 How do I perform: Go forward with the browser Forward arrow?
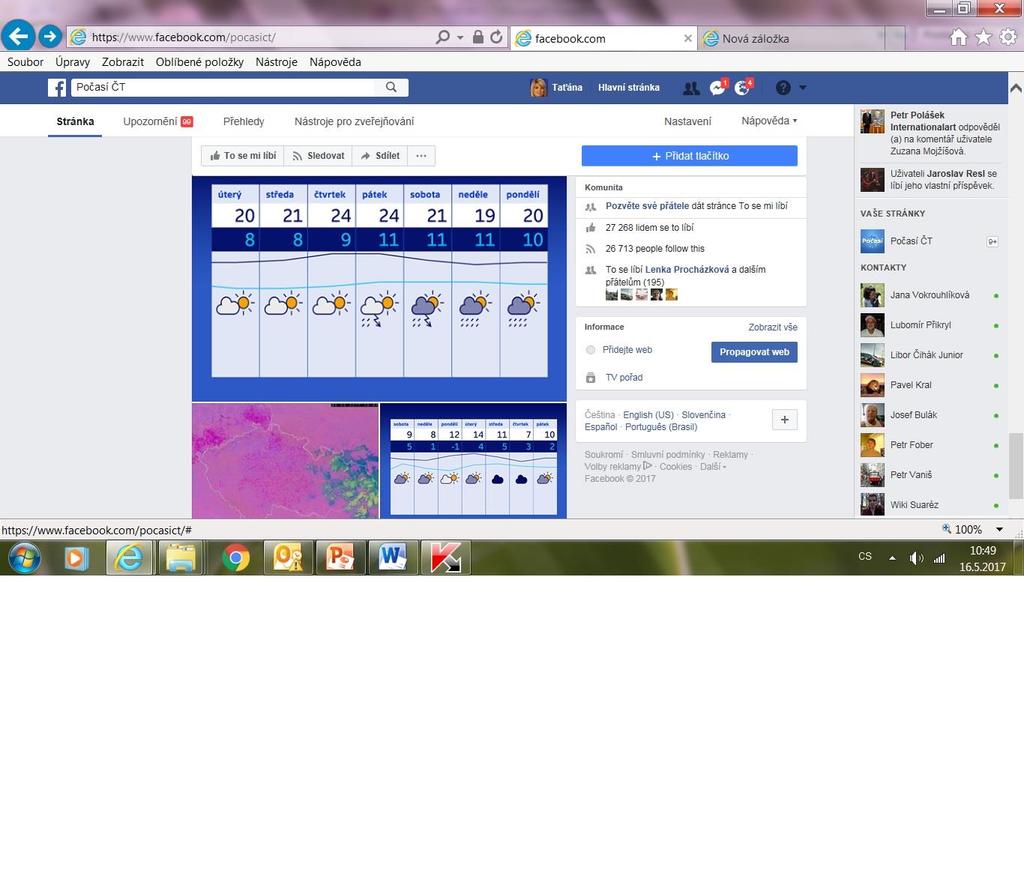(50, 36)
